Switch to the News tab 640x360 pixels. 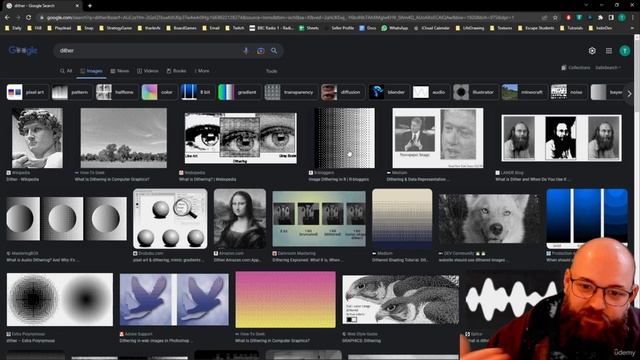119,71
